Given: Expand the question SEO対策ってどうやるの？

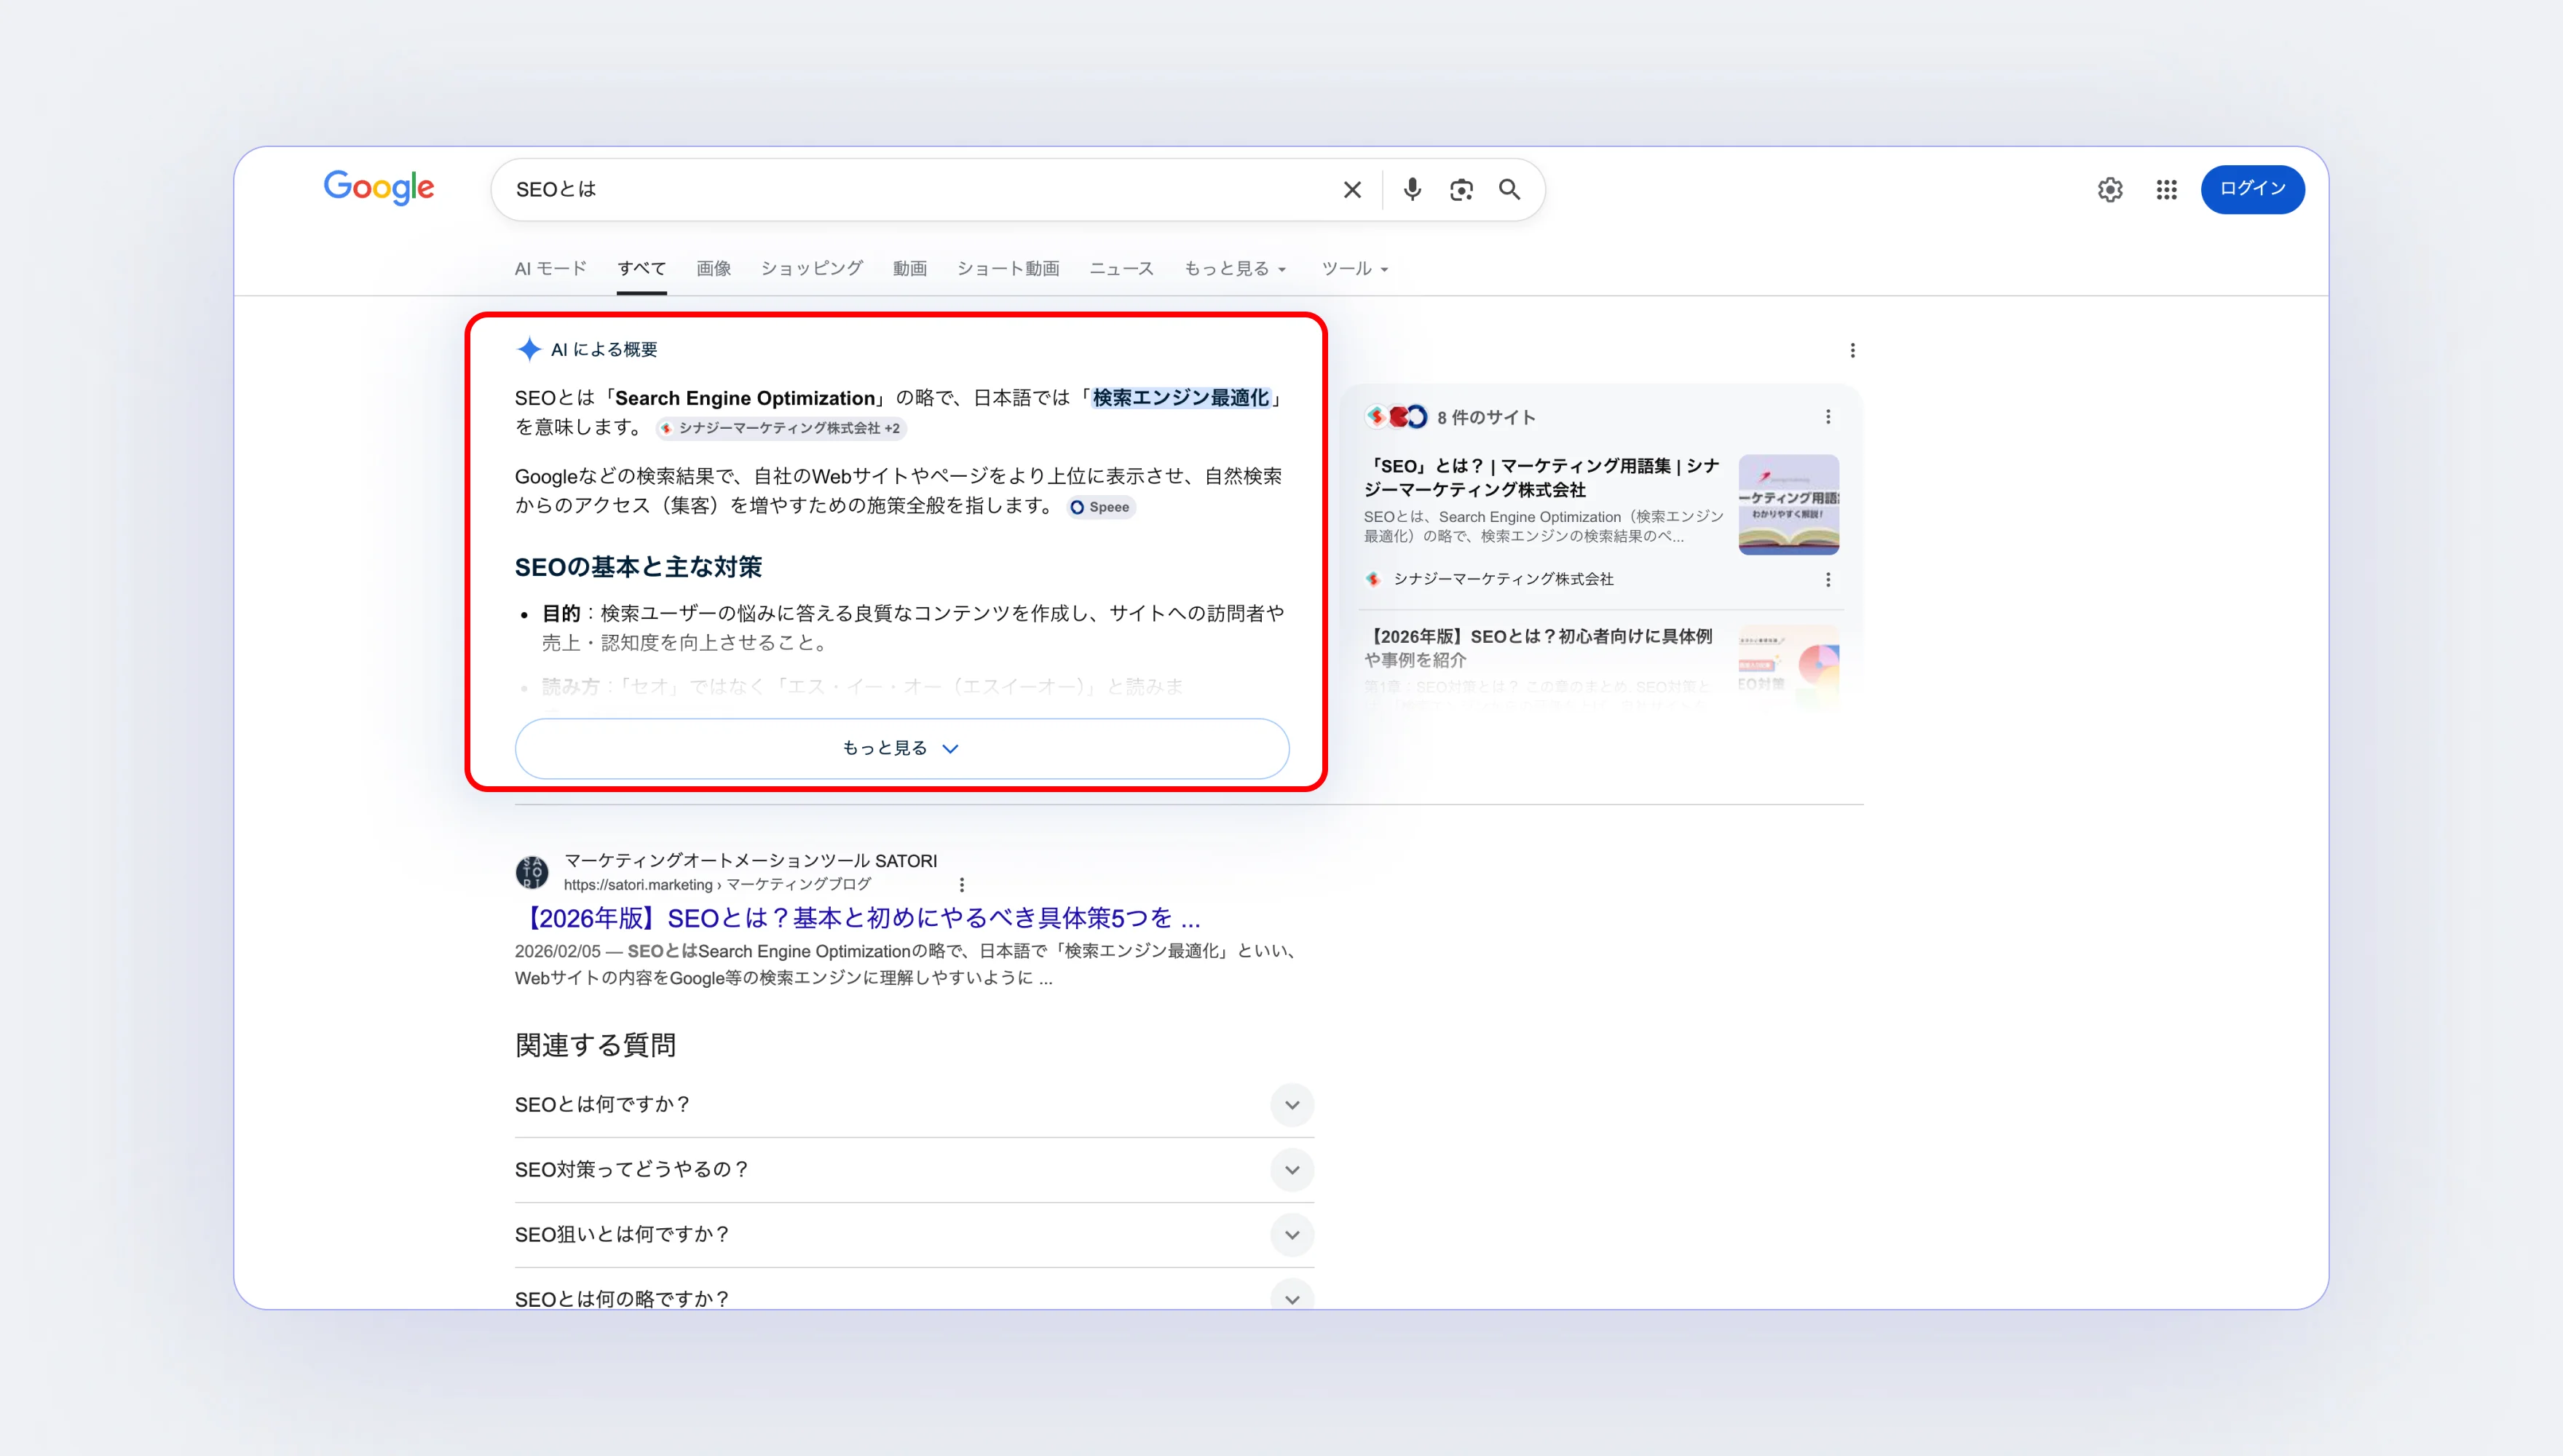Looking at the screenshot, I should click(x=914, y=1170).
